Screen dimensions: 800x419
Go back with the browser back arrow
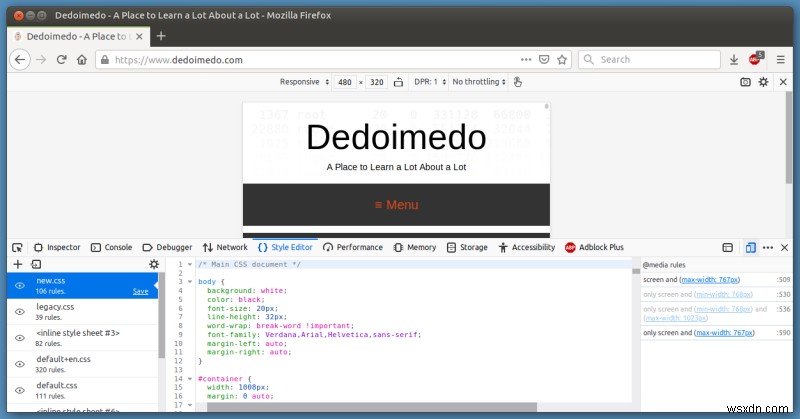point(20,60)
